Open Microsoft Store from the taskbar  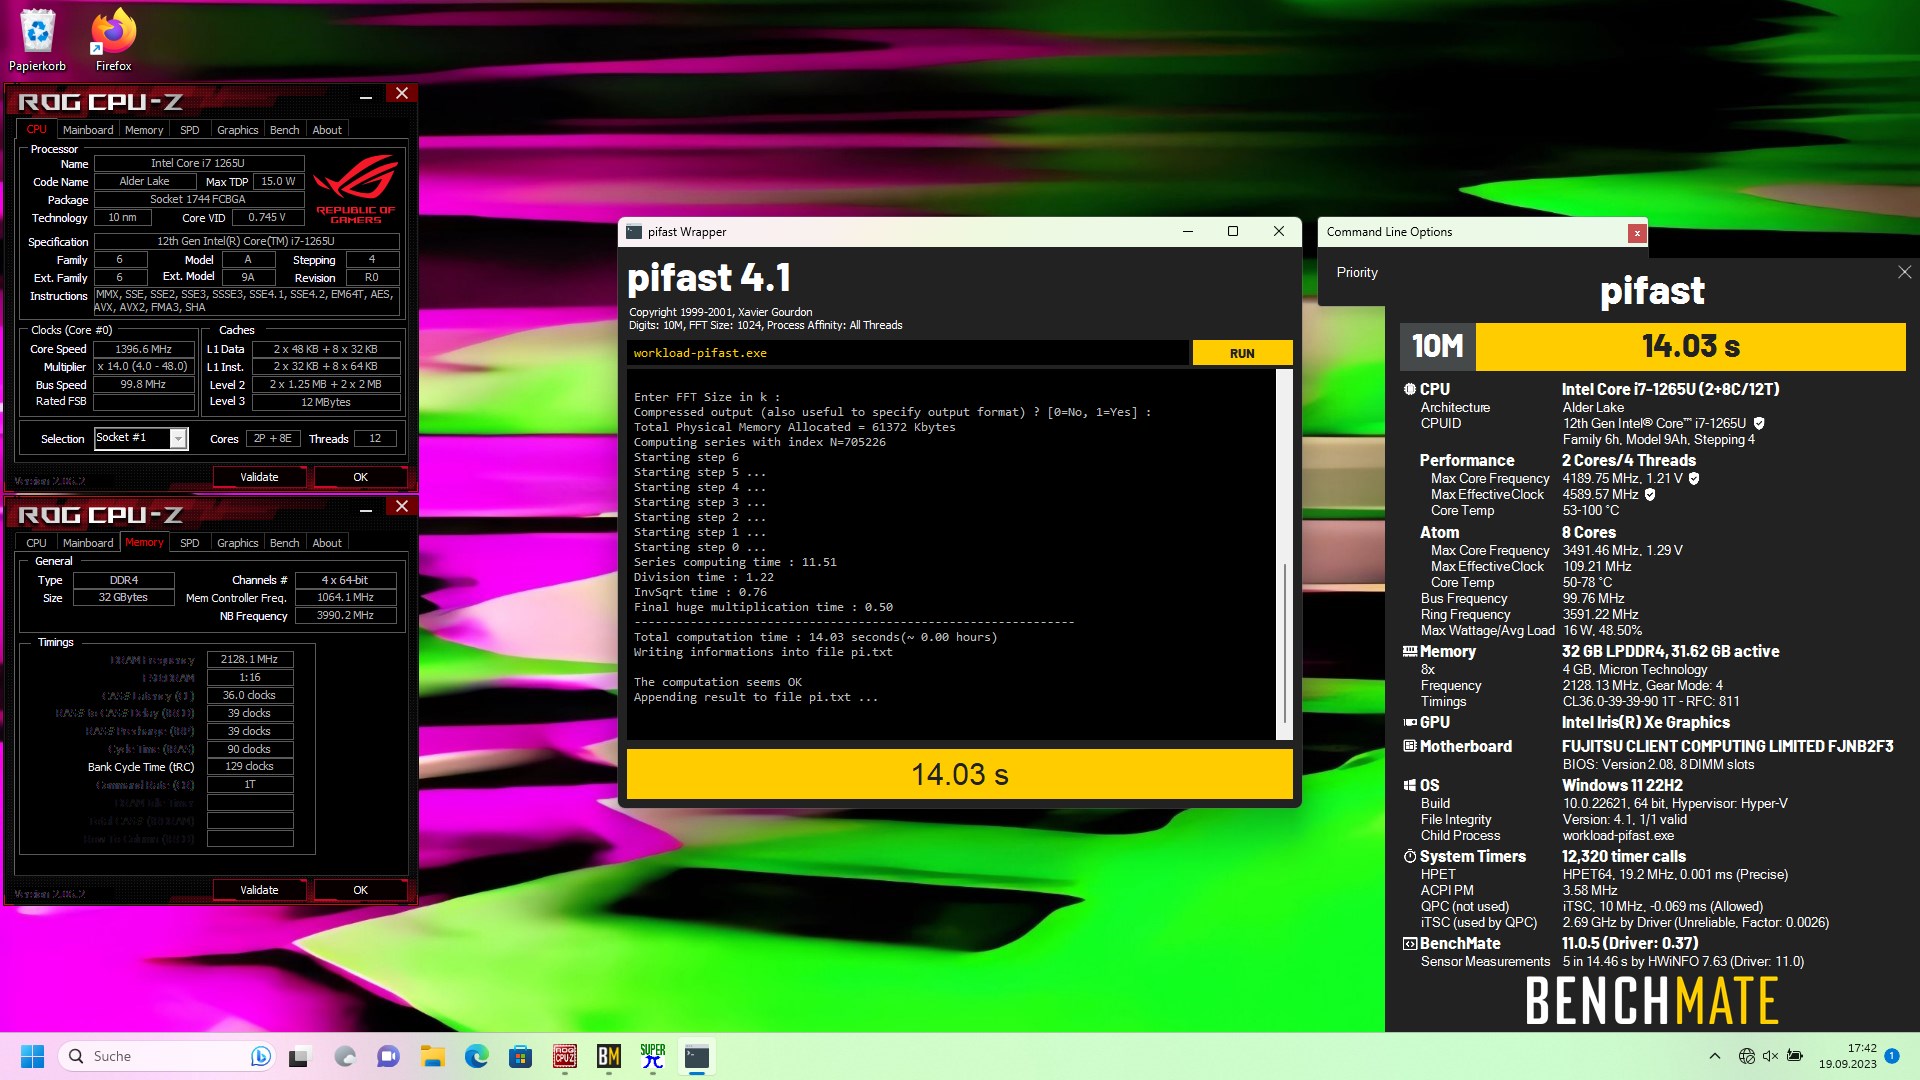pos(520,1056)
